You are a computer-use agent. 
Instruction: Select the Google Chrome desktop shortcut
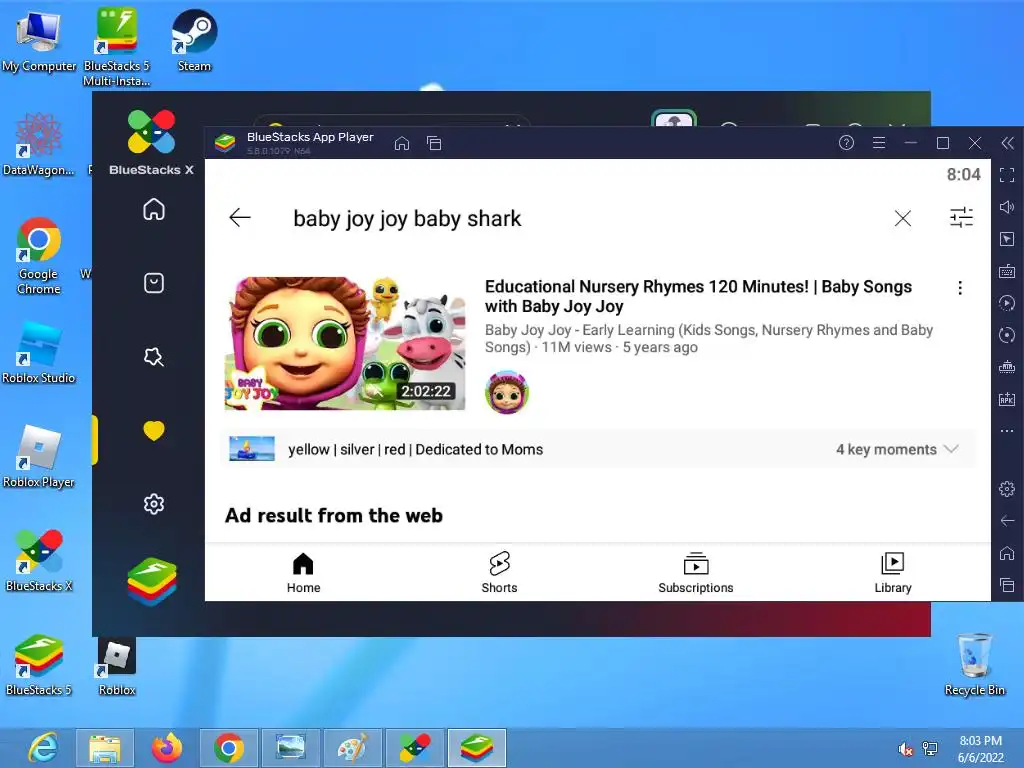(39, 256)
